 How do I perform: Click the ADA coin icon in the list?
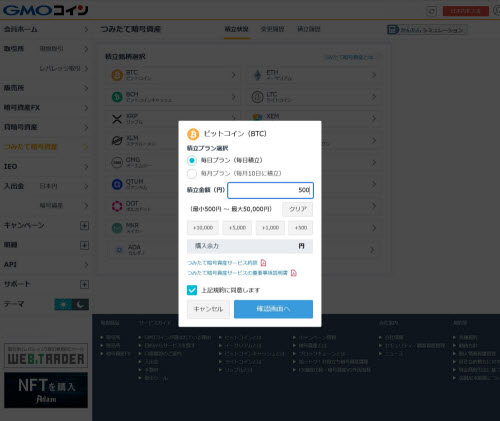(x=119, y=250)
